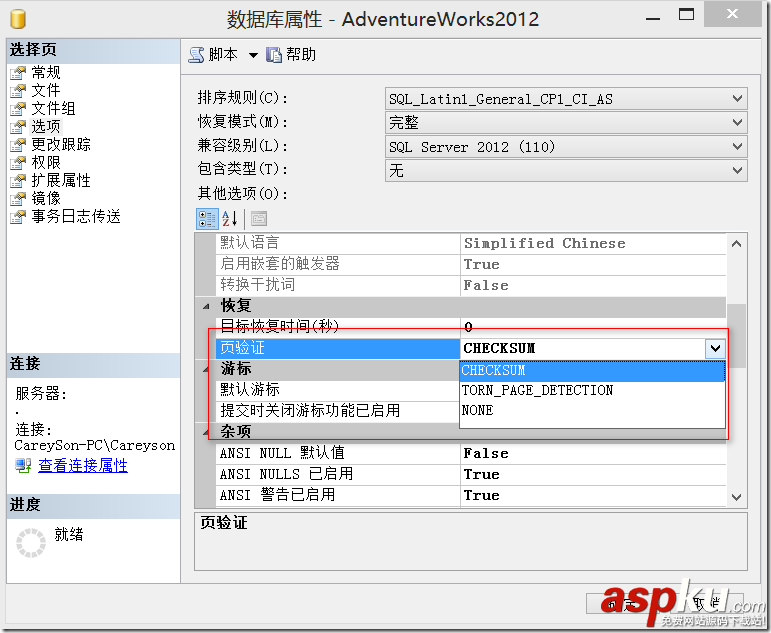Click the 转换干扰词 row
771x633 pixels.
coord(471,285)
